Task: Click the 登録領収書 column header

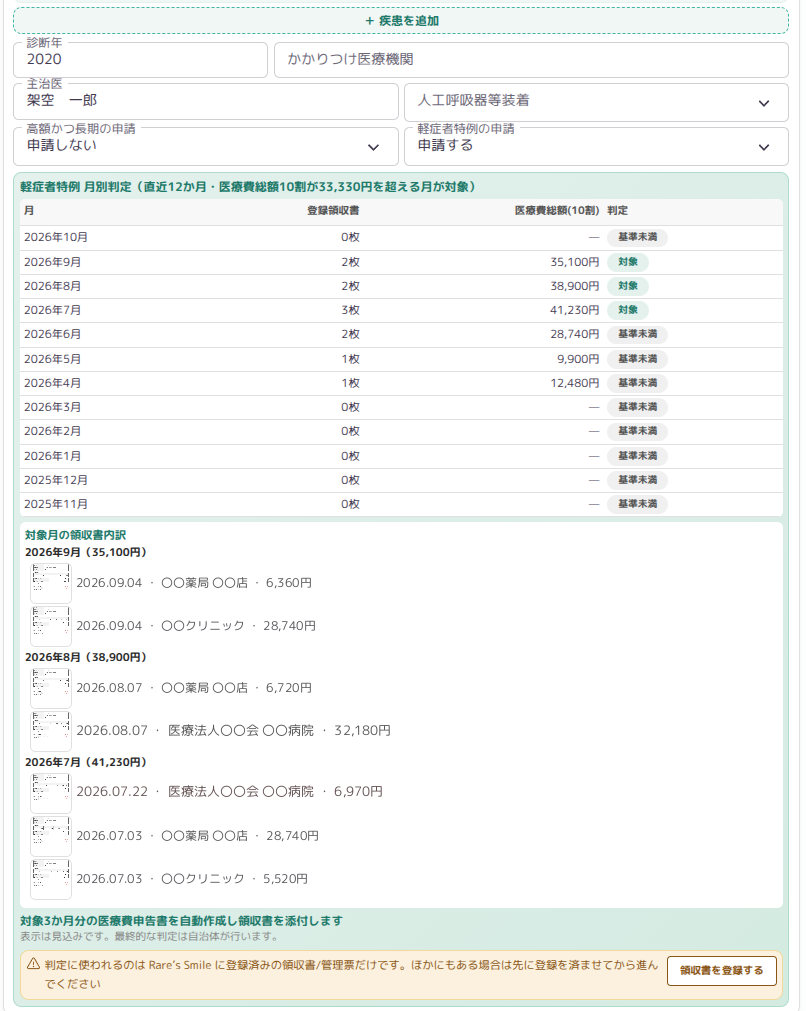Action: click(x=333, y=211)
